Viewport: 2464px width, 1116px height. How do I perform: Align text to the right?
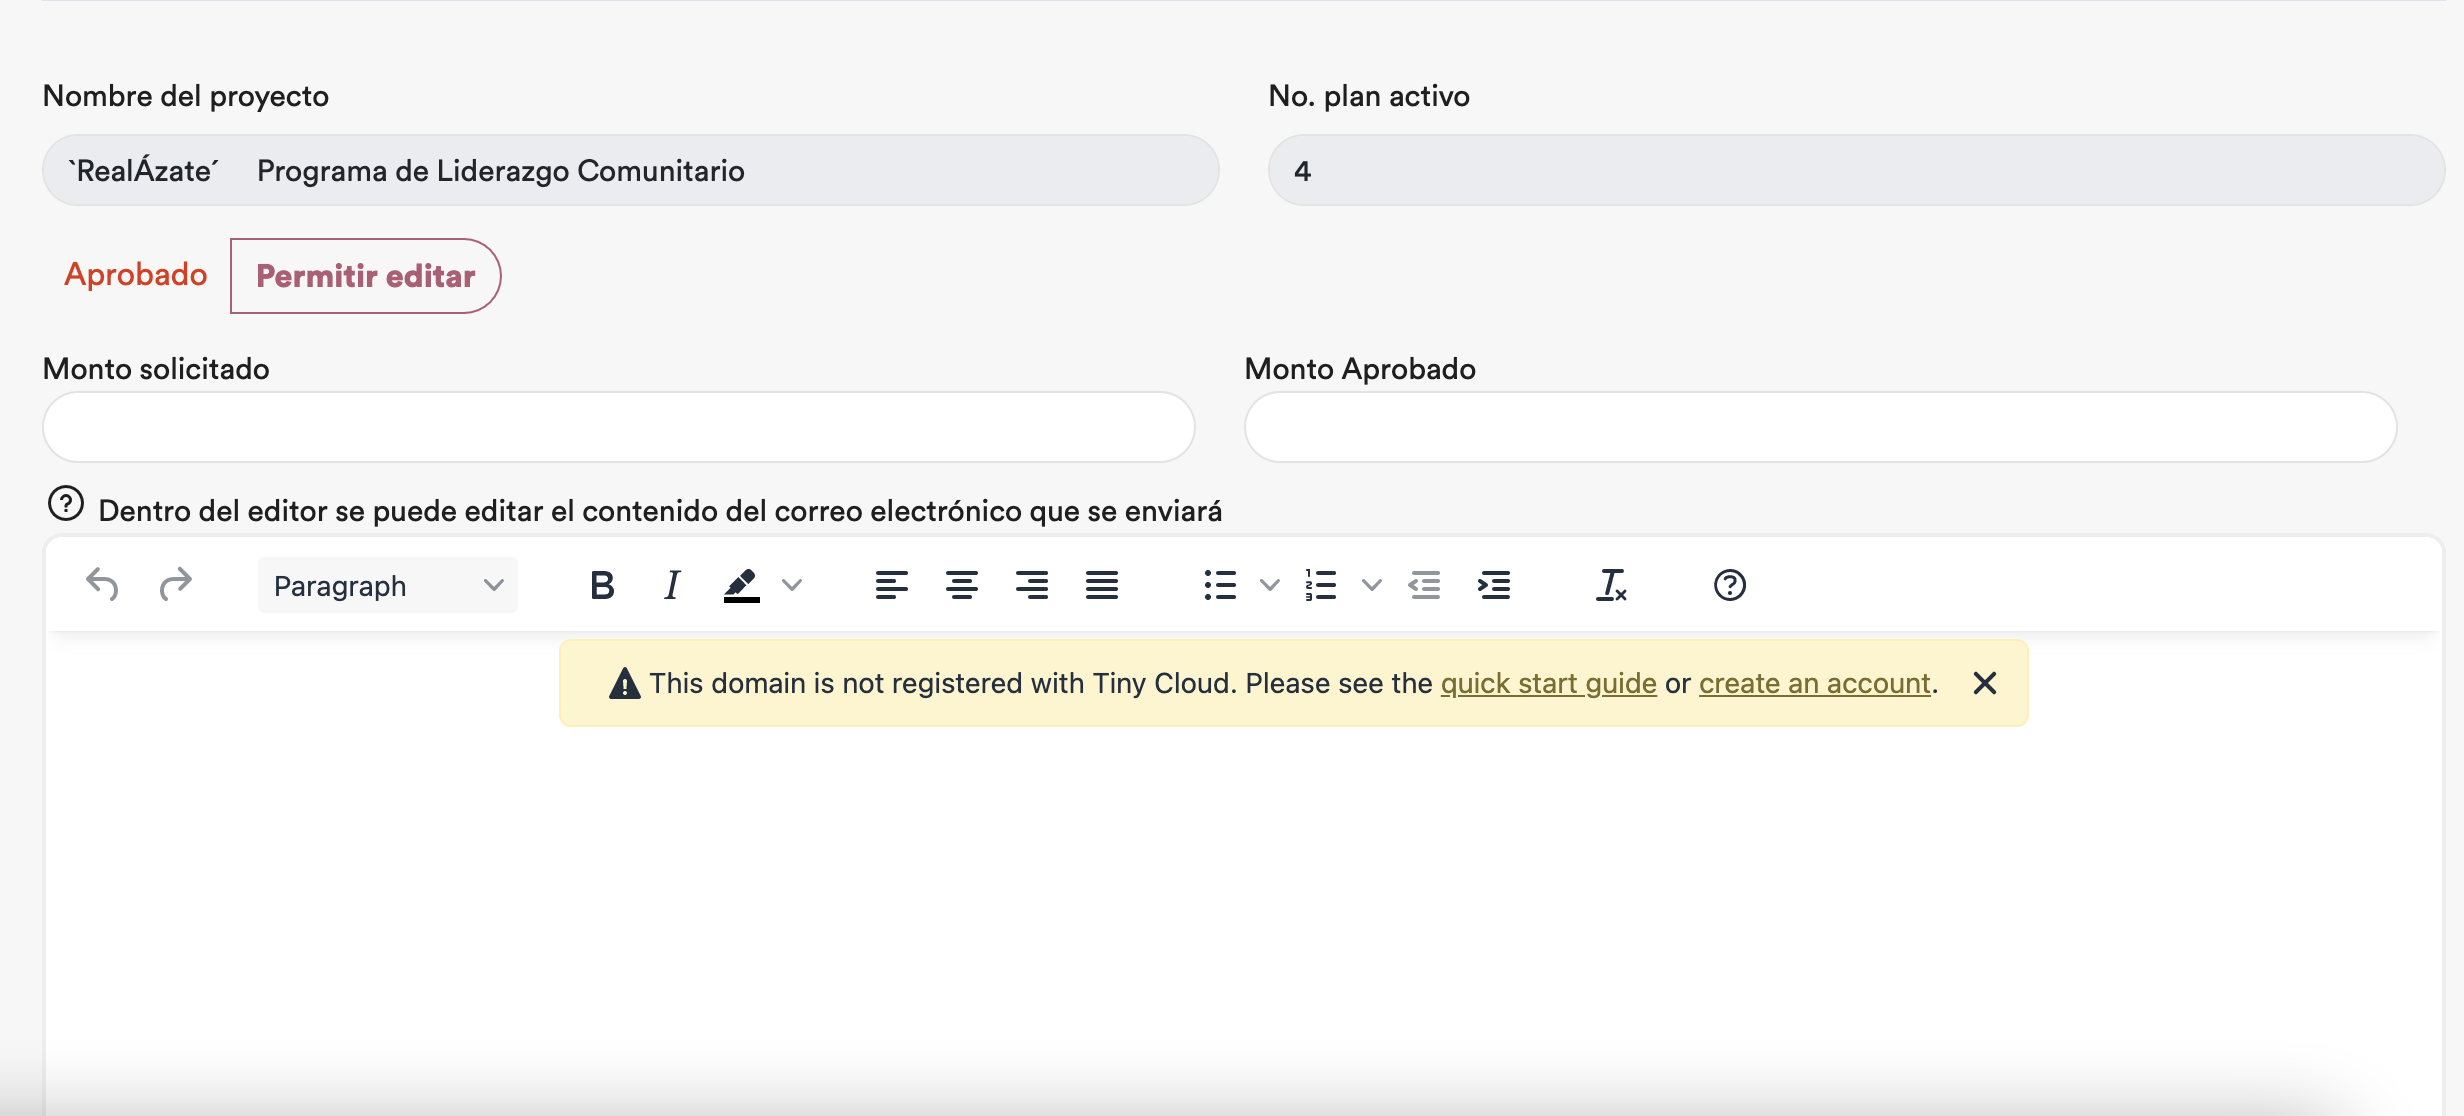coord(1031,585)
